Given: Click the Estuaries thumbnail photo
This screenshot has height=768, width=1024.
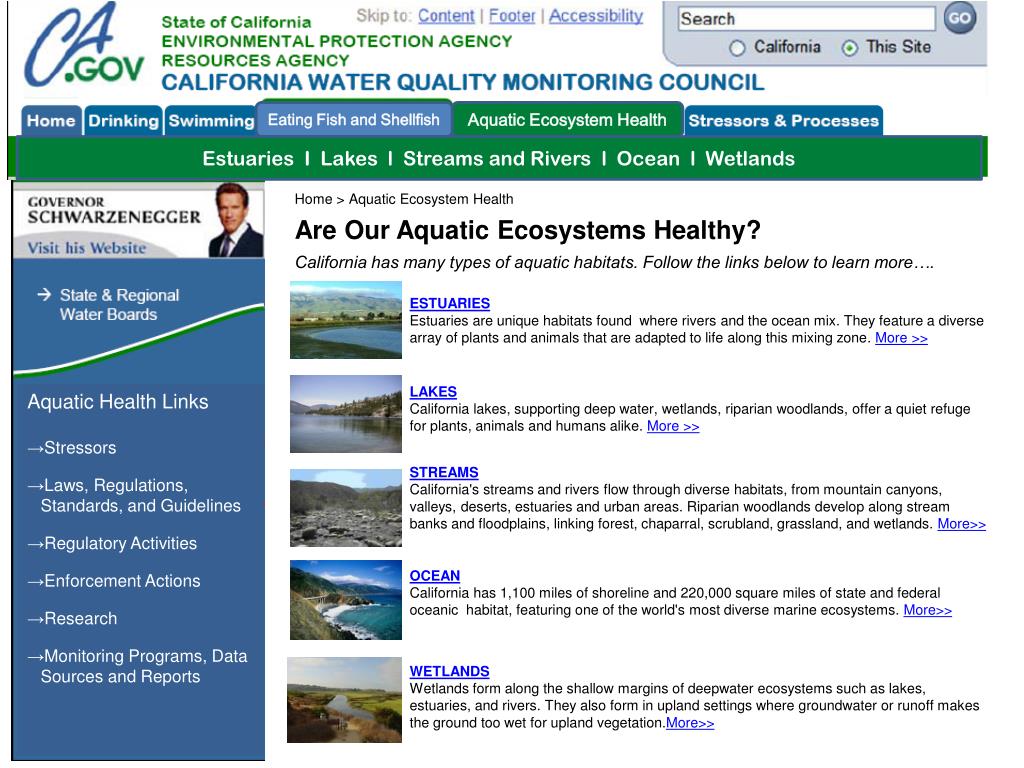Looking at the screenshot, I should coord(345,320).
